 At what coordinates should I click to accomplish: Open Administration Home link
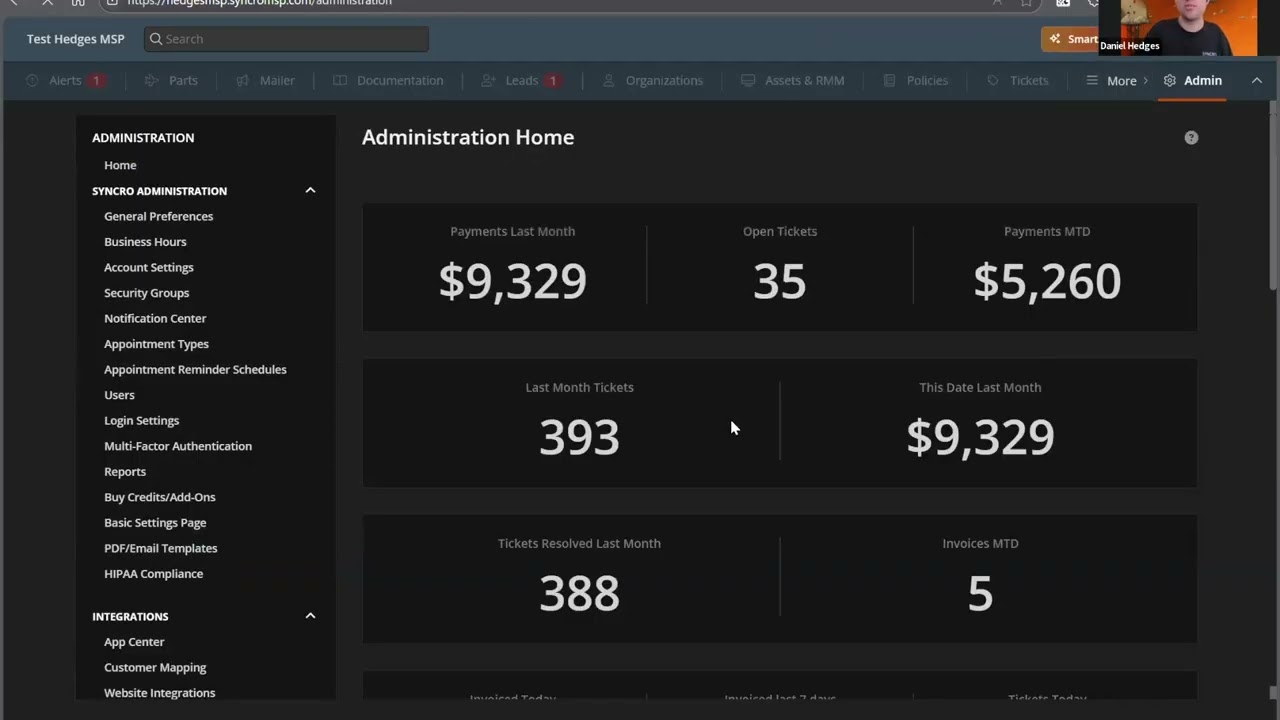coord(120,165)
